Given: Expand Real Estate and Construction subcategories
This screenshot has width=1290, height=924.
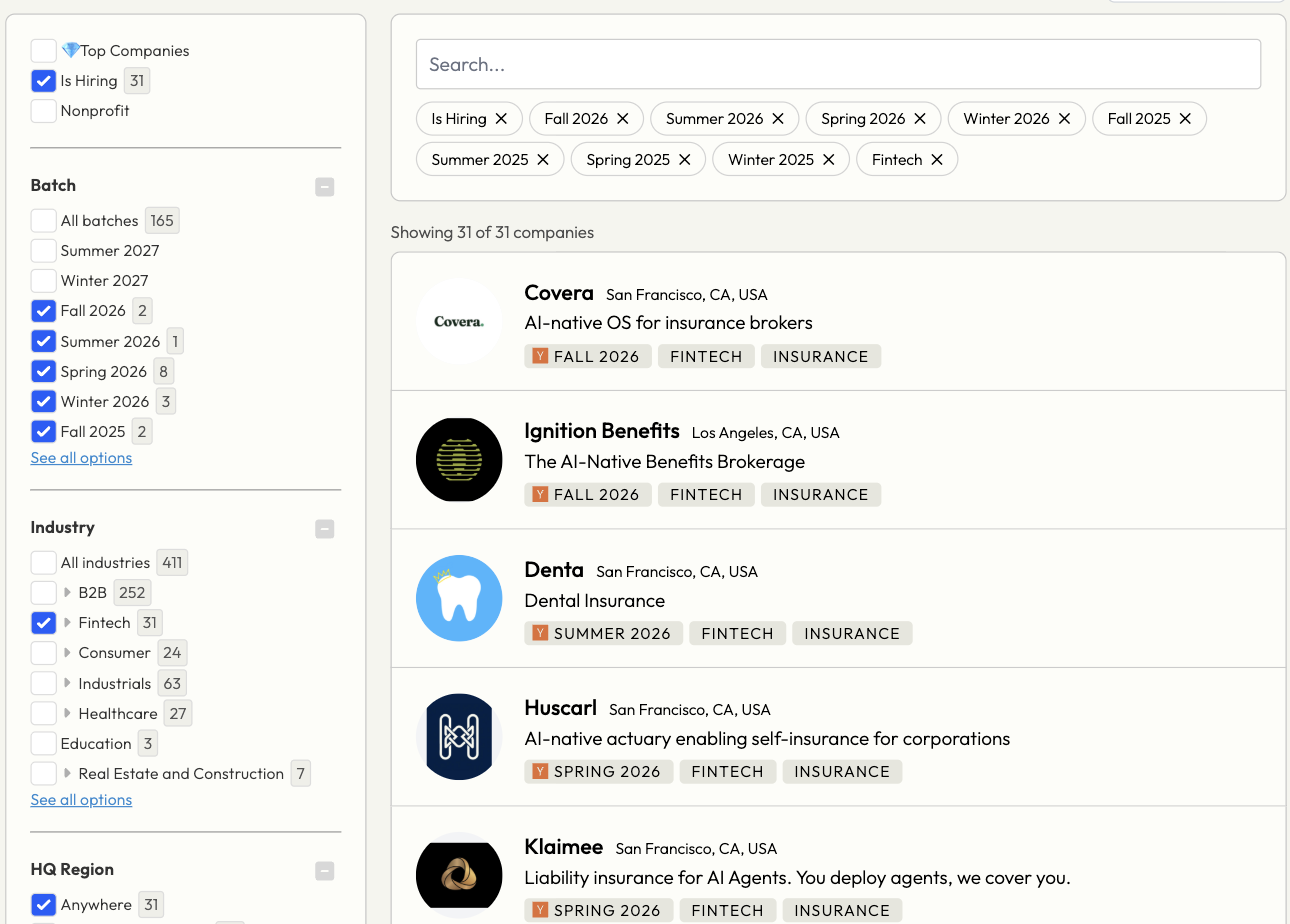Looking at the screenshot, I should (67, 774).
